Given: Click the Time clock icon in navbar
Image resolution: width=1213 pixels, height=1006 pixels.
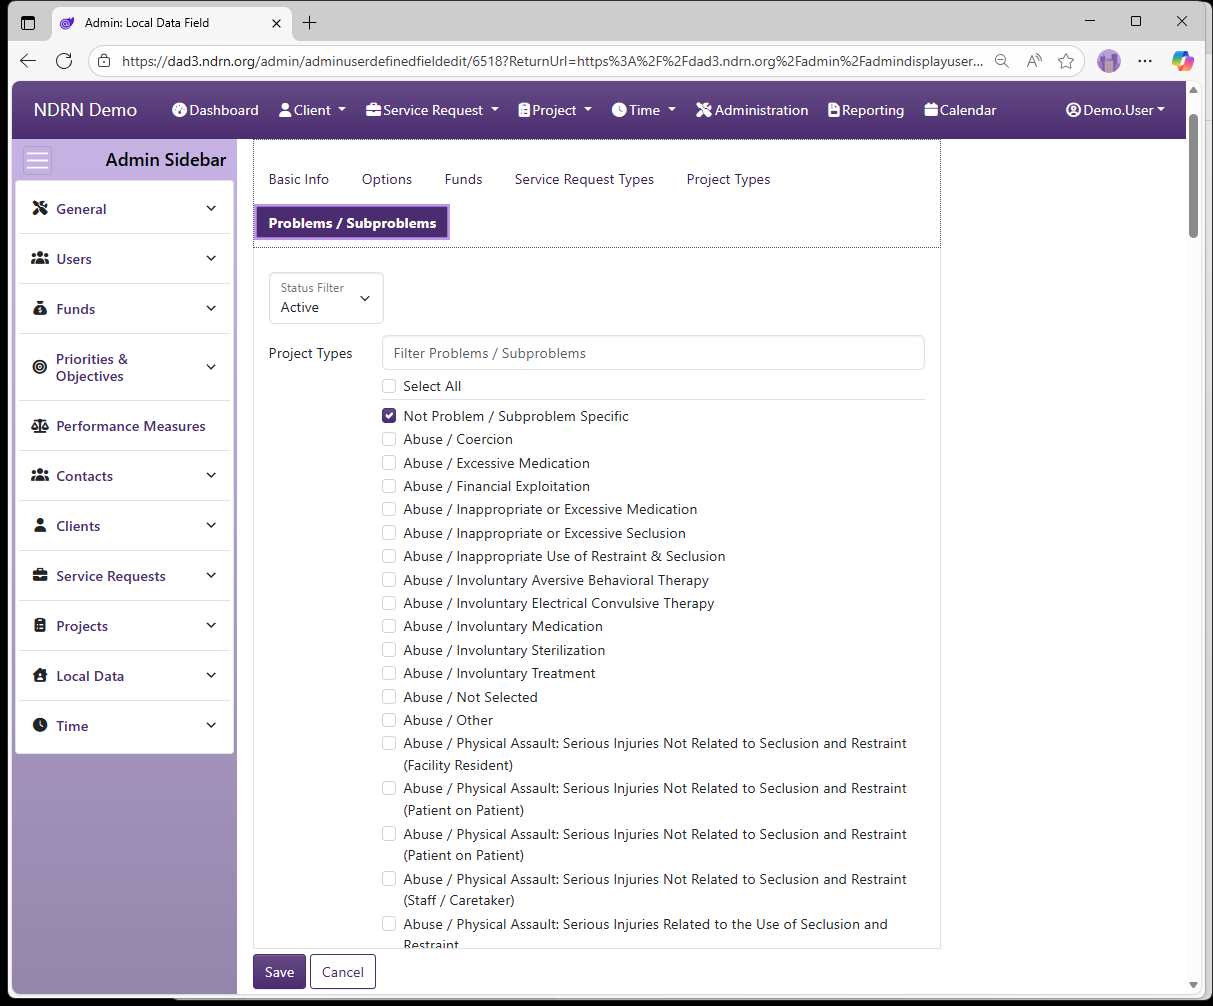Looking at the screenshot, I should click(x=619, y=110).
